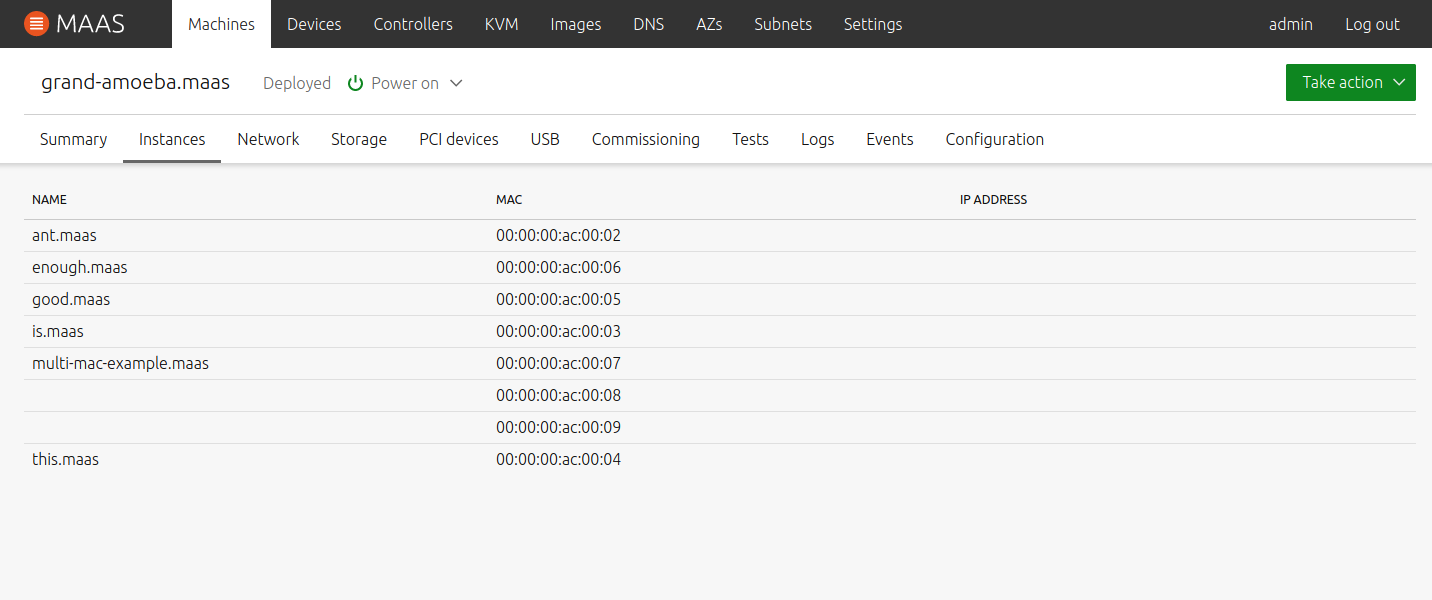This screenshot has height=600, width=1432.
Task: Click the NAME column header
Action: (49, 199)
